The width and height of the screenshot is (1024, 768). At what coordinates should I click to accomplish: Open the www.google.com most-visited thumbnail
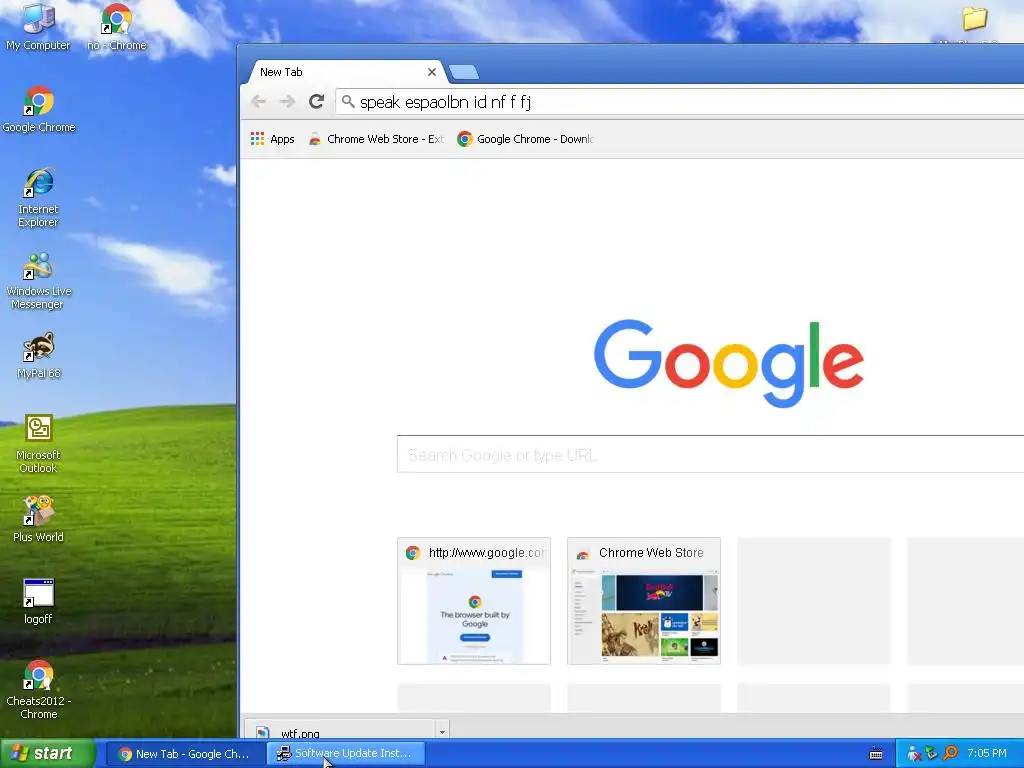pyautogui.click(x=474, y=601)
